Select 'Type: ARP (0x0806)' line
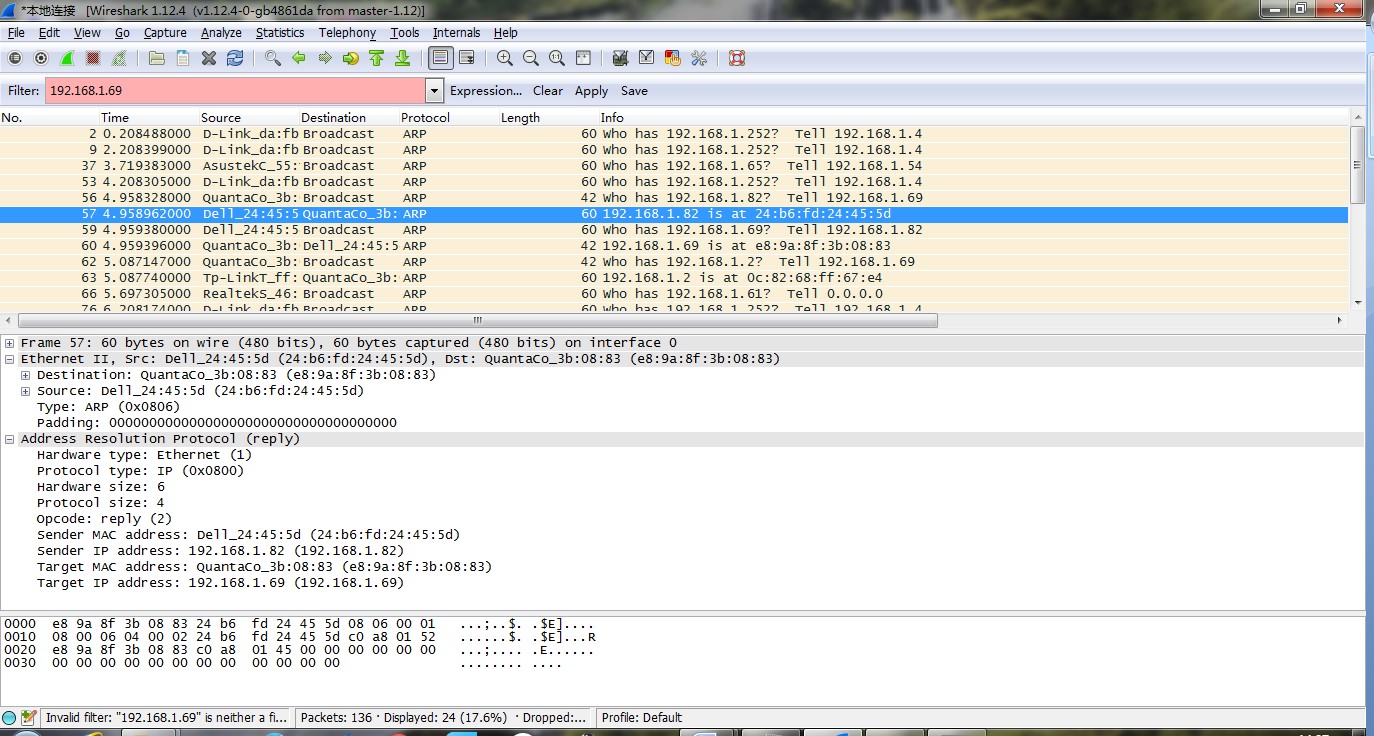 [x=108, y=407]
